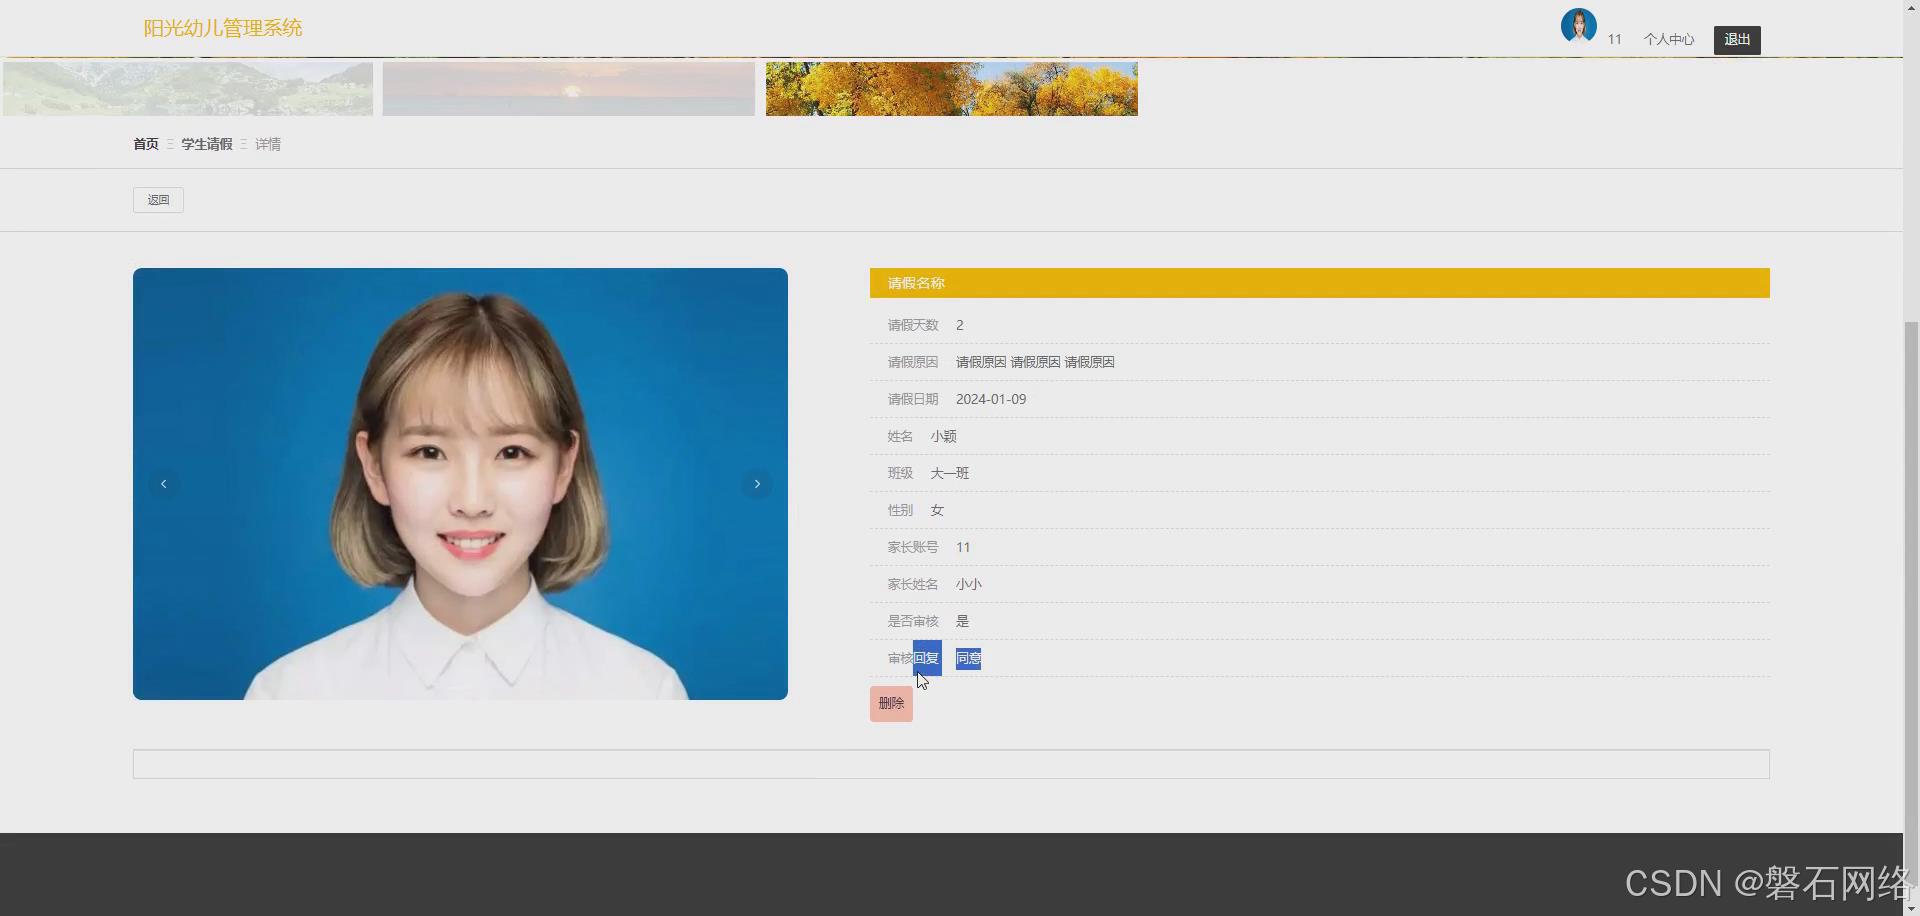This screenshot has height=916, width=1920.
Task: Show next photo with right carousel arrow
Action: pos(757,484)
